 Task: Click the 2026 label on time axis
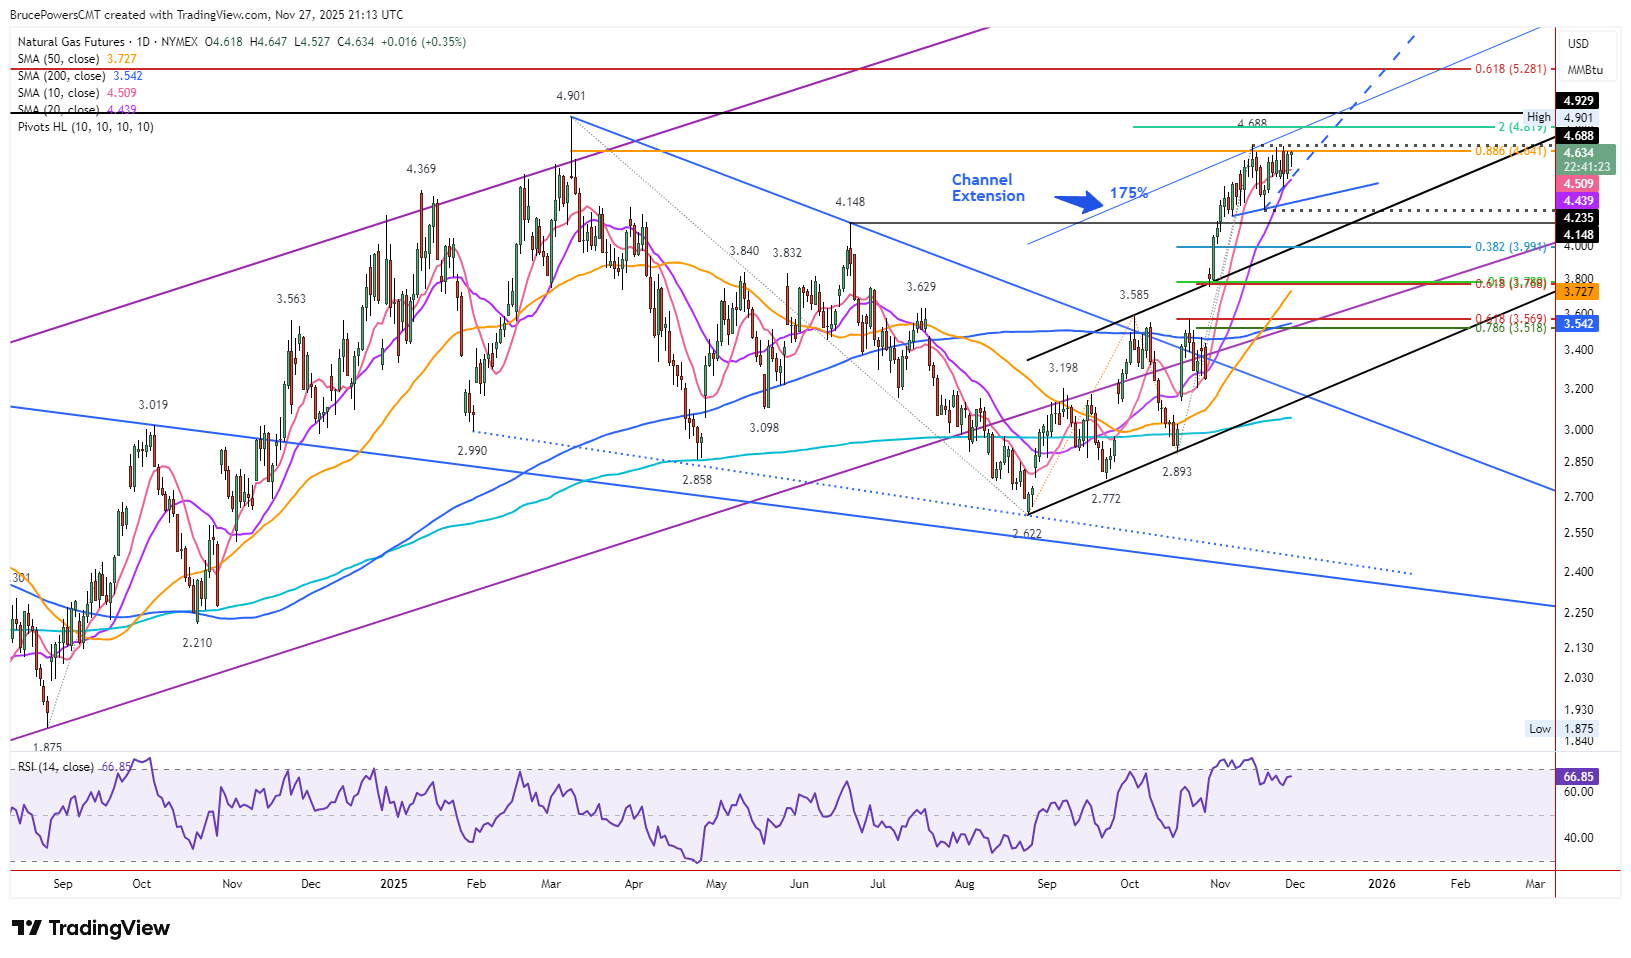[1381, 884]
